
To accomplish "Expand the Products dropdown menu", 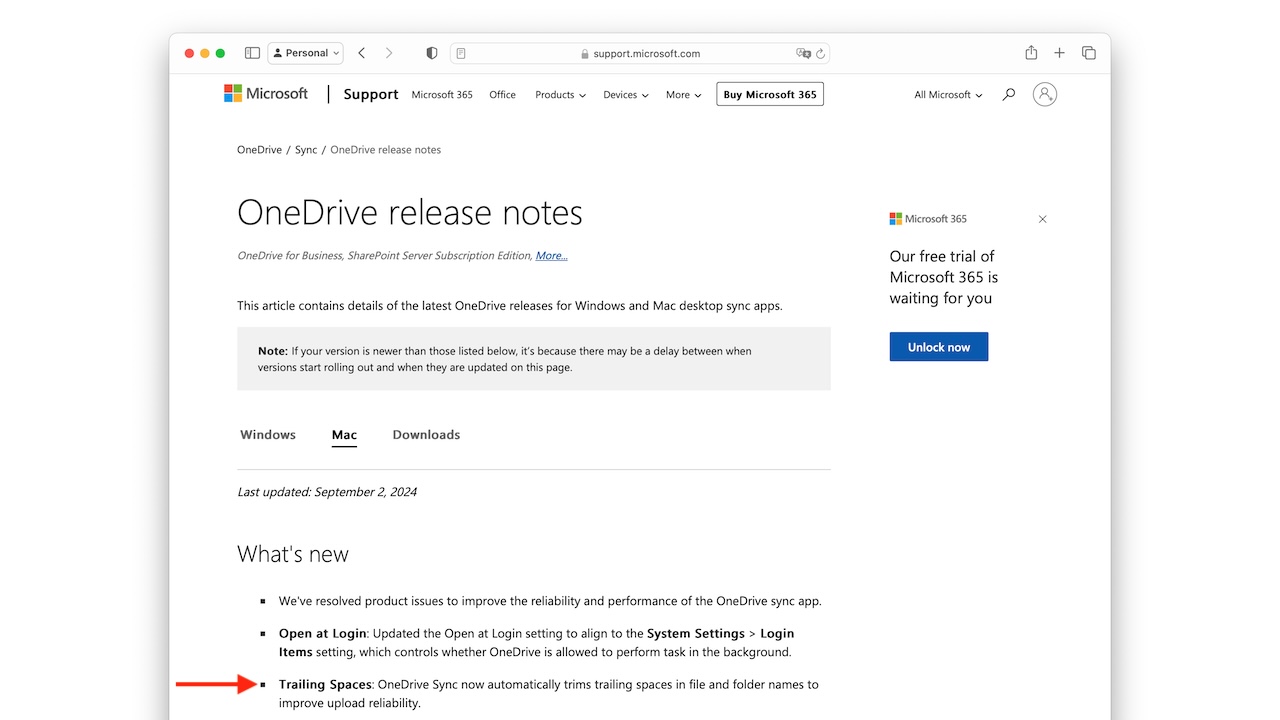I will 561,95.
